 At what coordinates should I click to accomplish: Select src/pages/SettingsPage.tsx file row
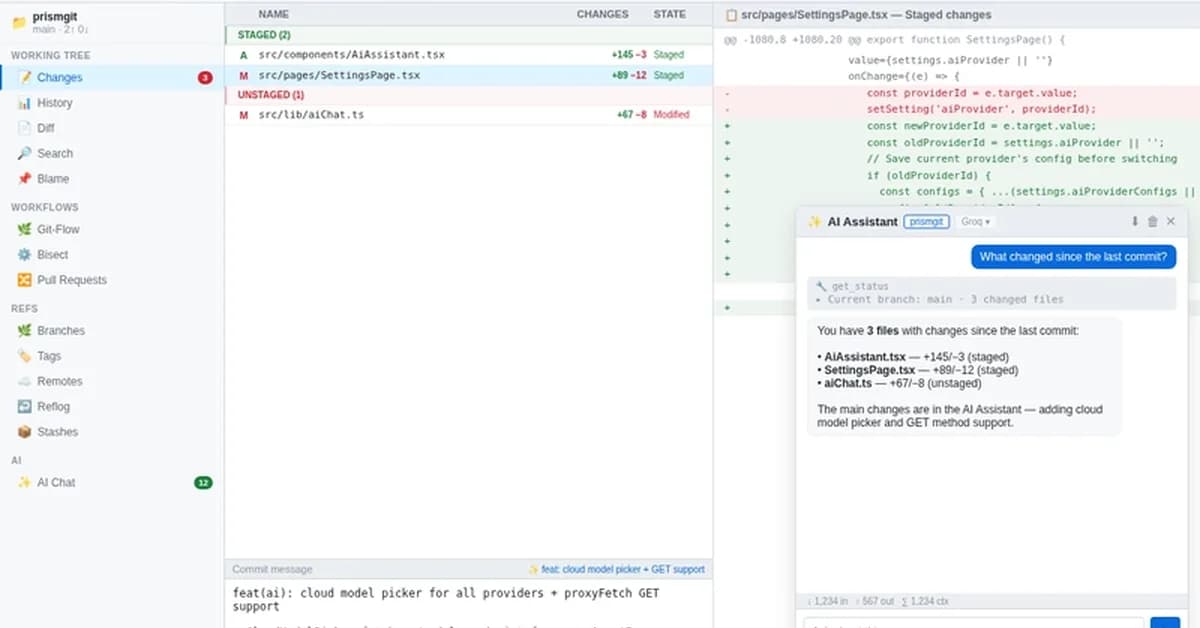pos(468,75)
